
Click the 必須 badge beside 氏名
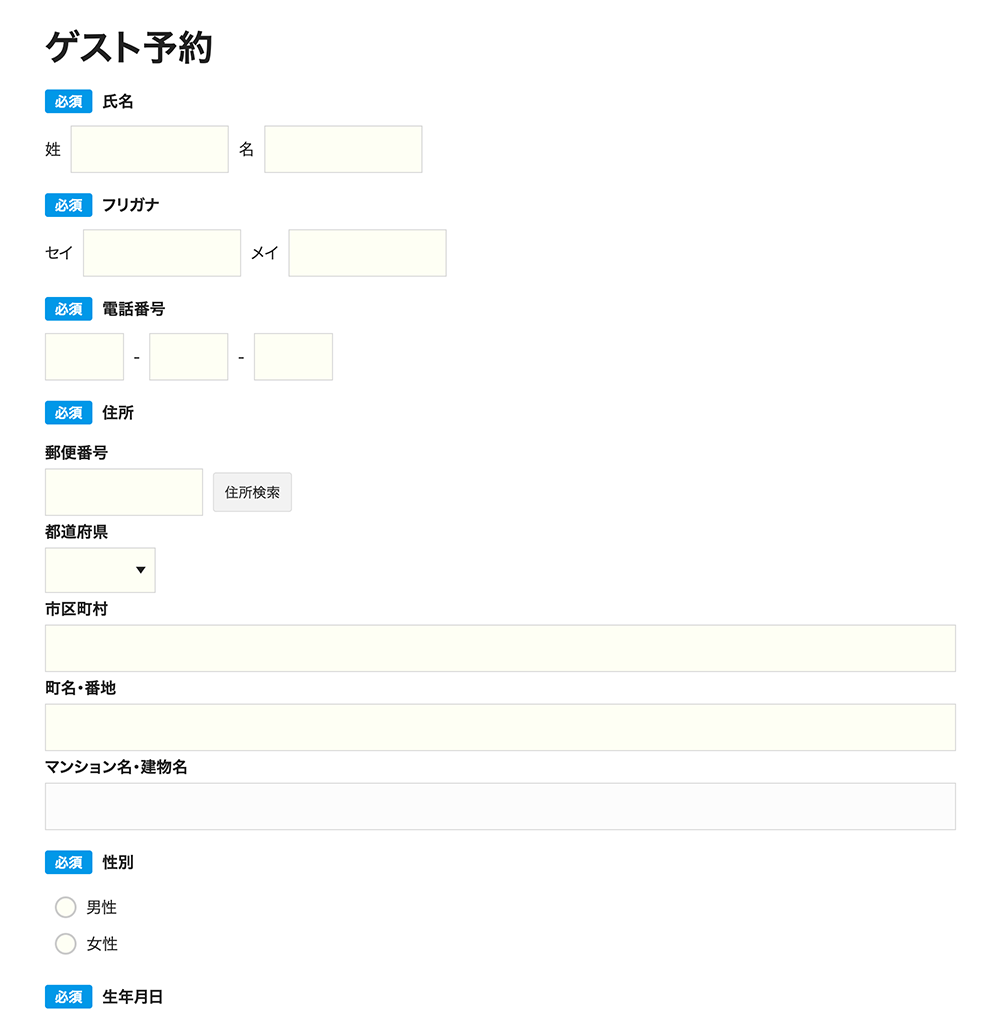coord(68,101)
